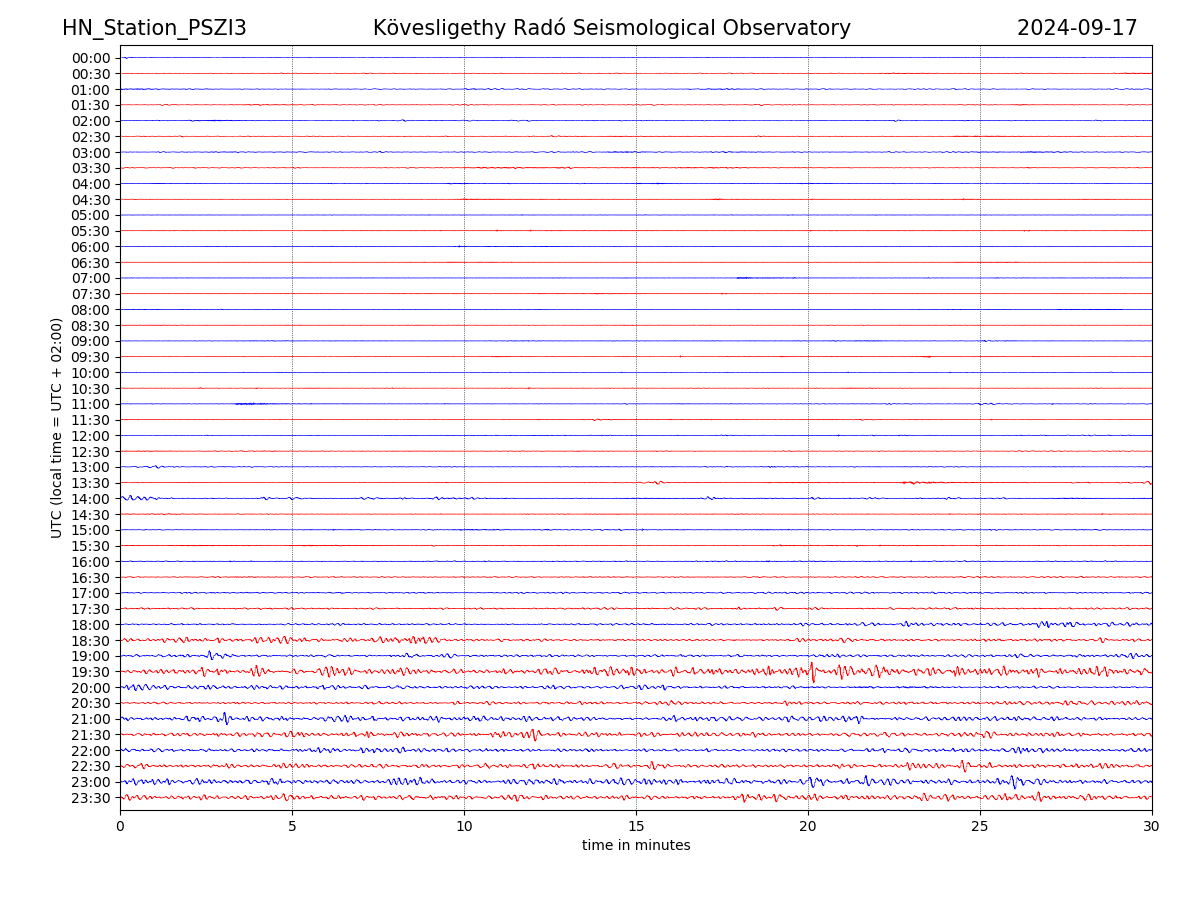Click the blue spike early in 21:00 trace

(225, 718)
